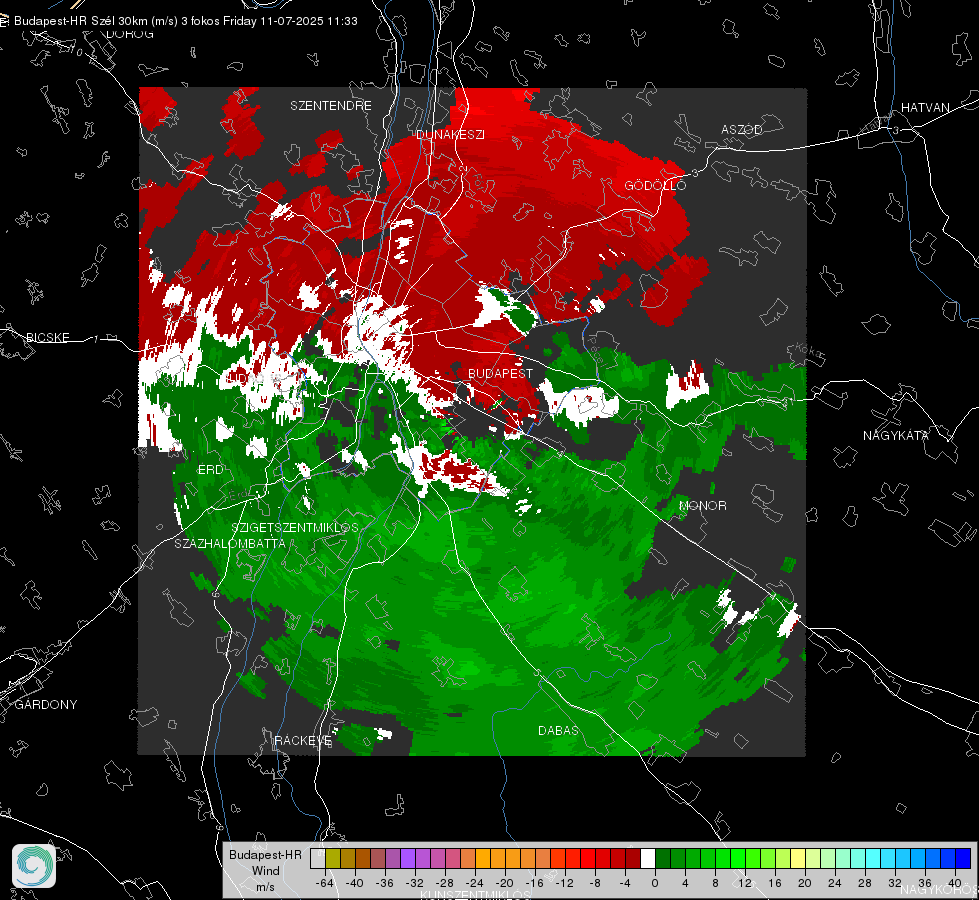Click the swirl logo icon in bottom-left corner

(34, 866)
